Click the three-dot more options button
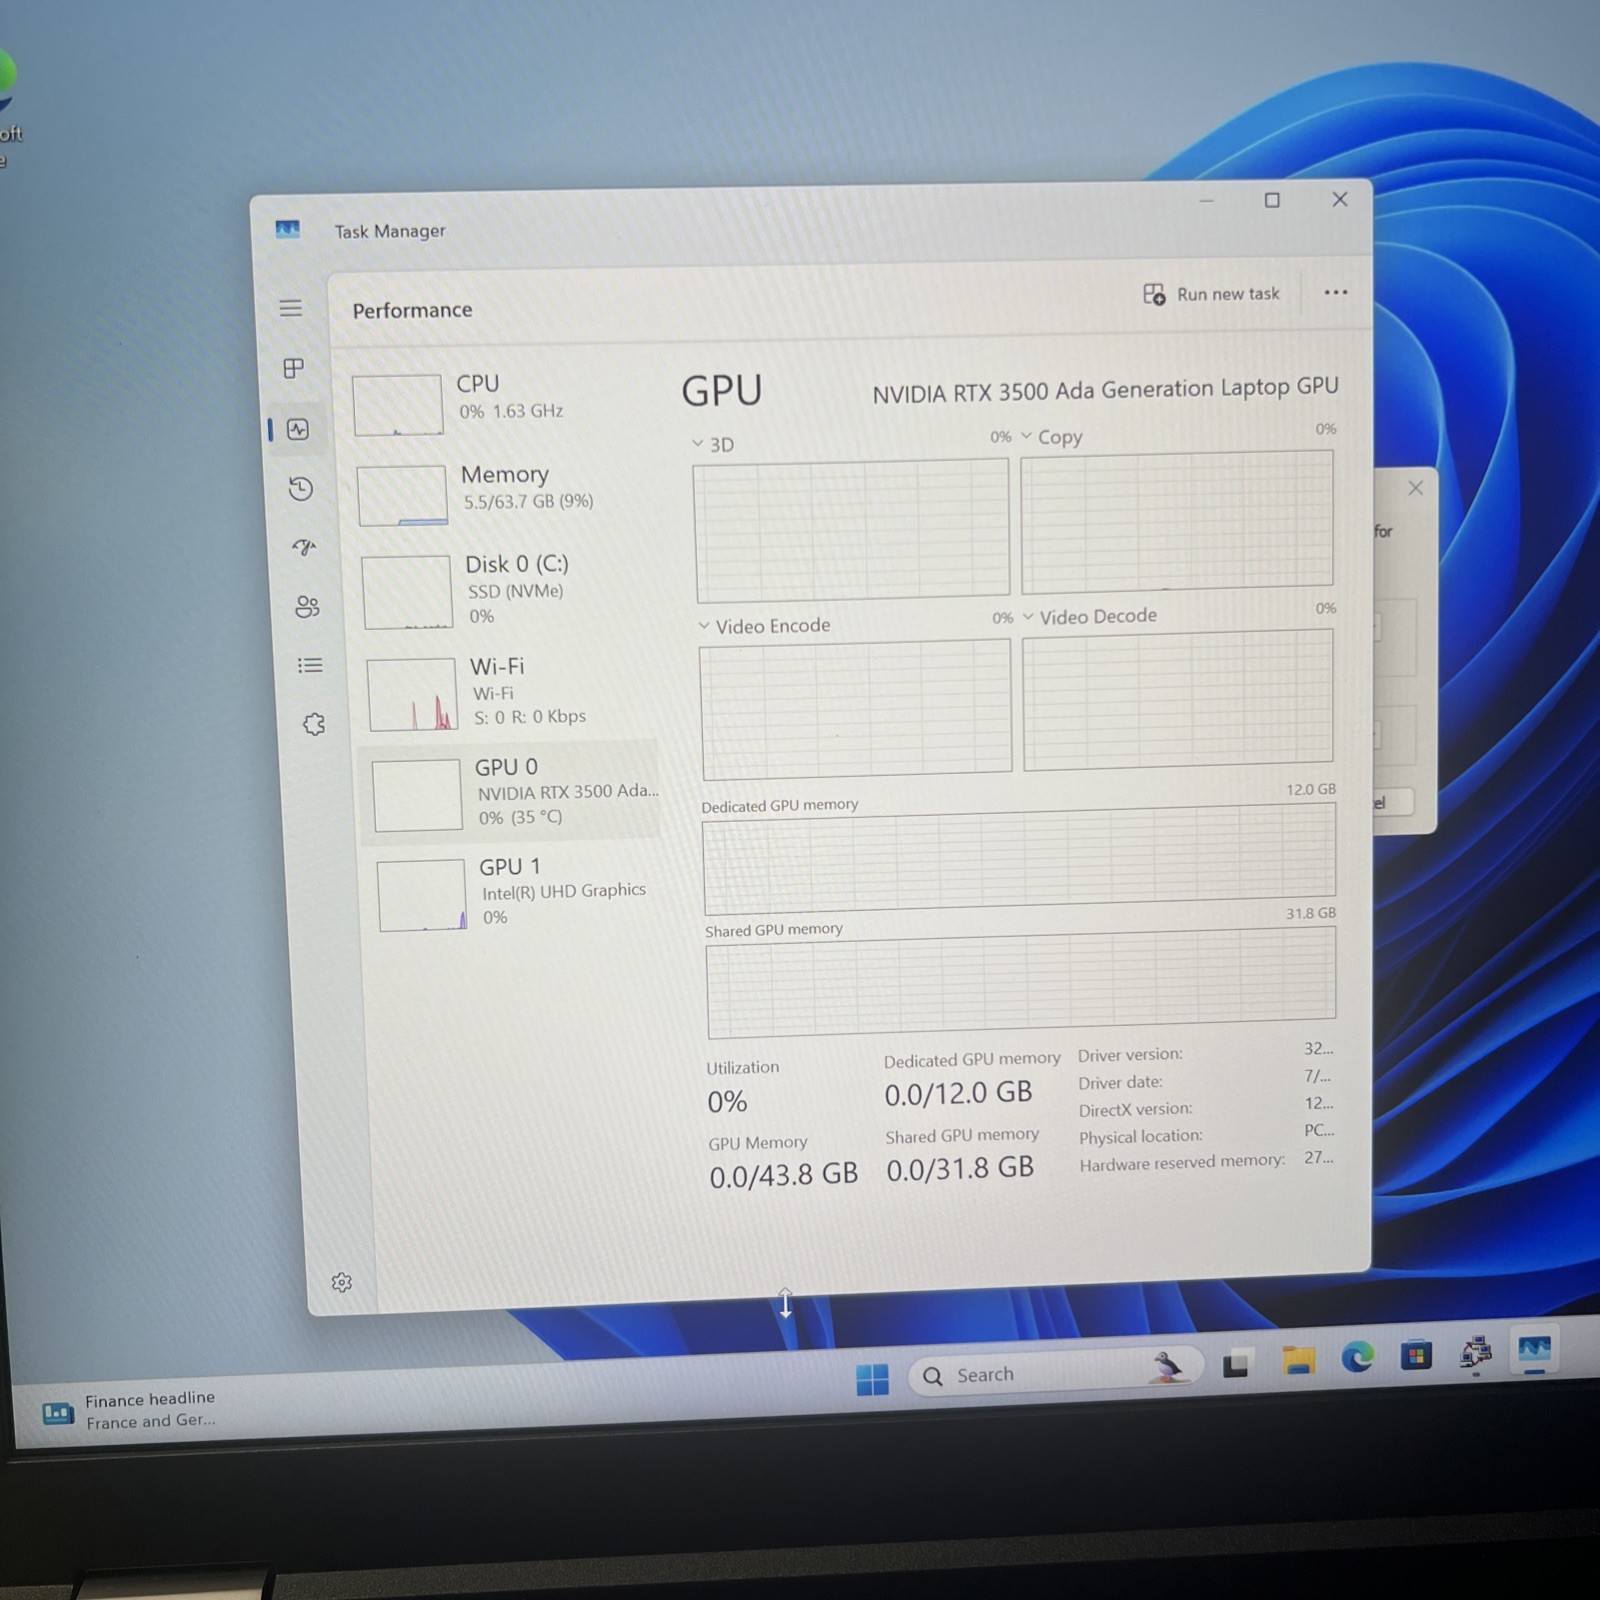1600x1600 pixels. point(1336,293)
